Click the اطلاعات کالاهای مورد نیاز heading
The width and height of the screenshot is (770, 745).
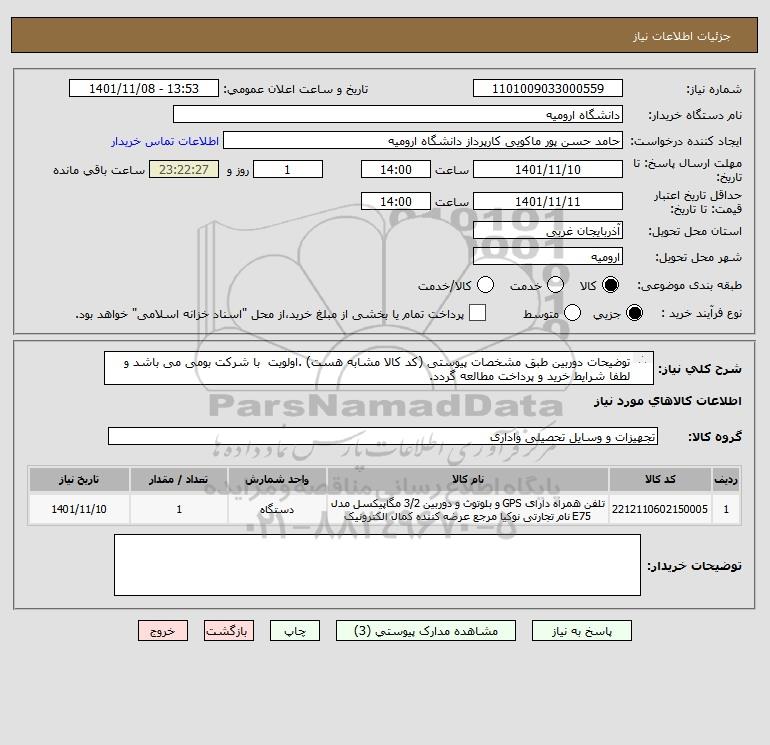[x=668, y=401]
